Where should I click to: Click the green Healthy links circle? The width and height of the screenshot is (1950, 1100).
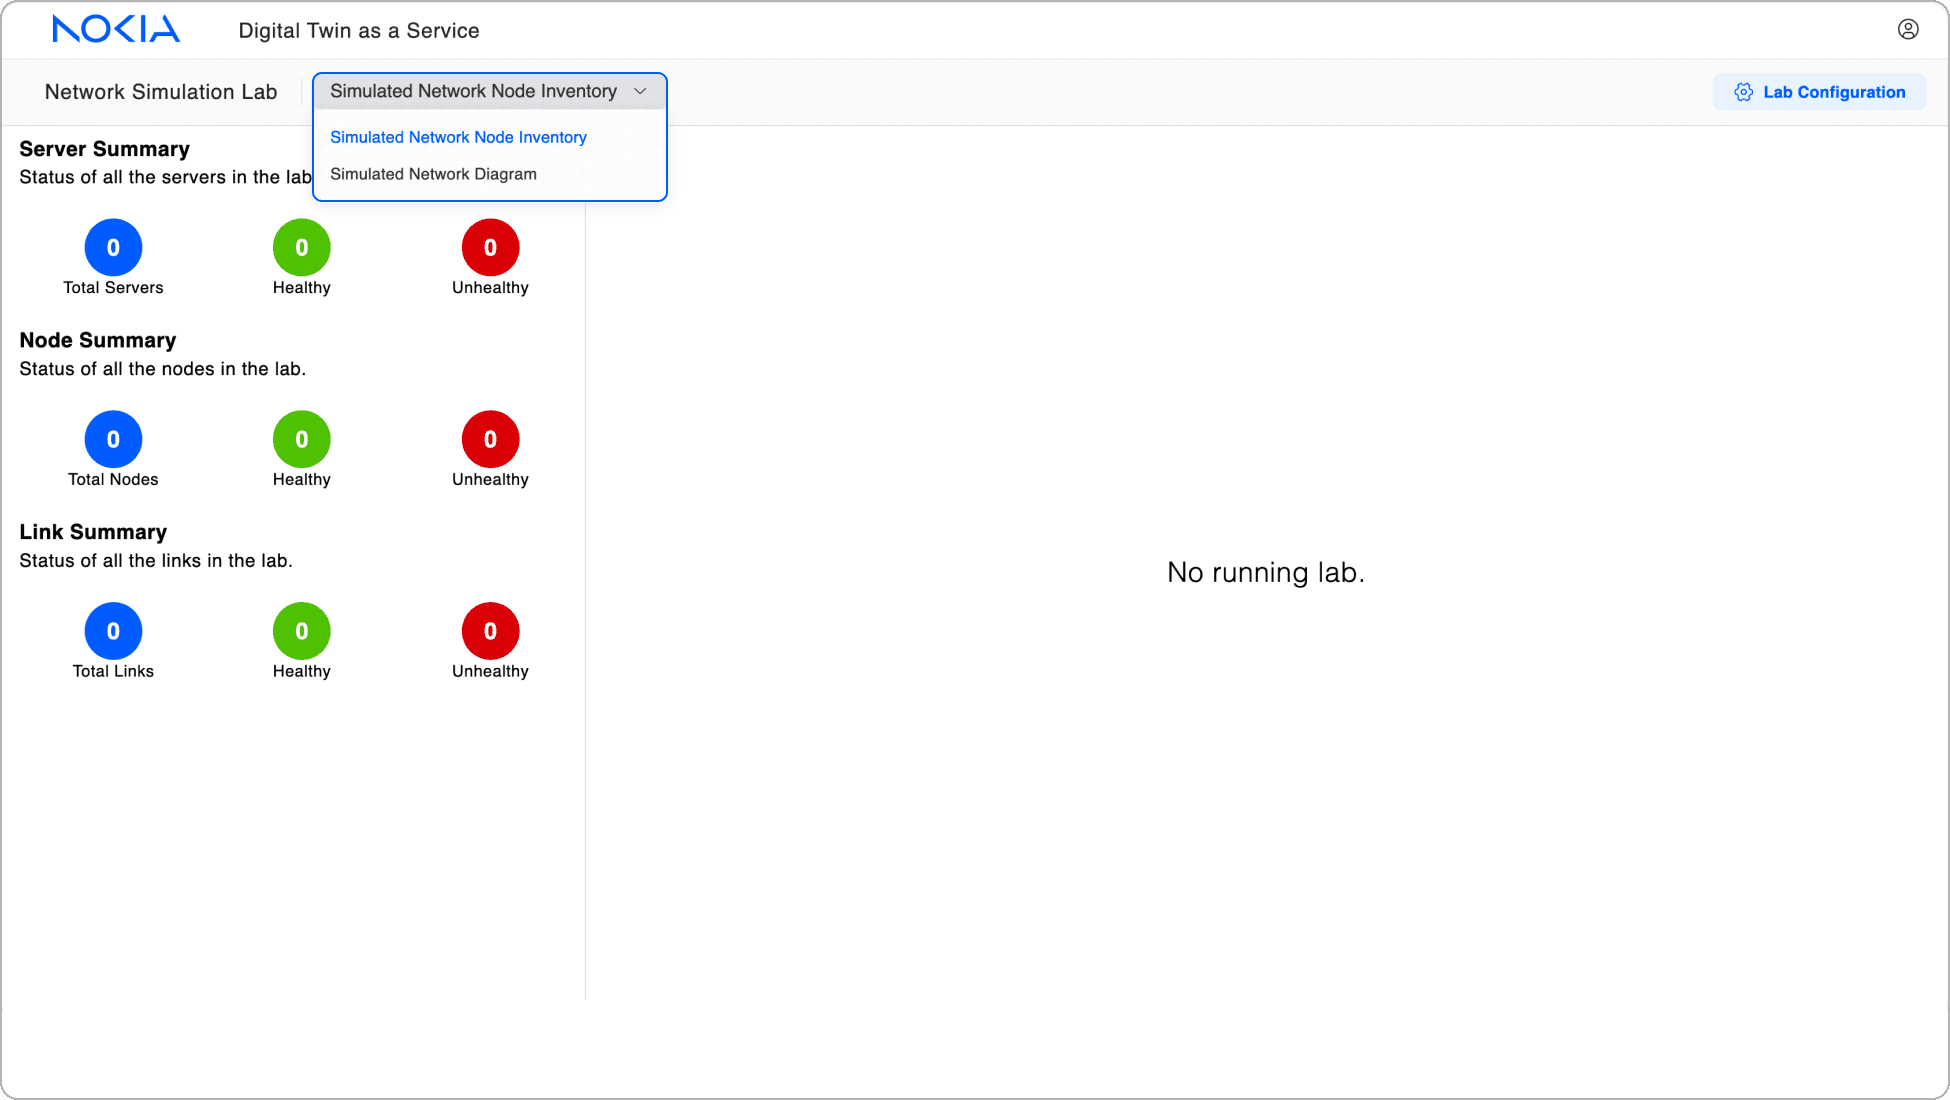(301, 631)
